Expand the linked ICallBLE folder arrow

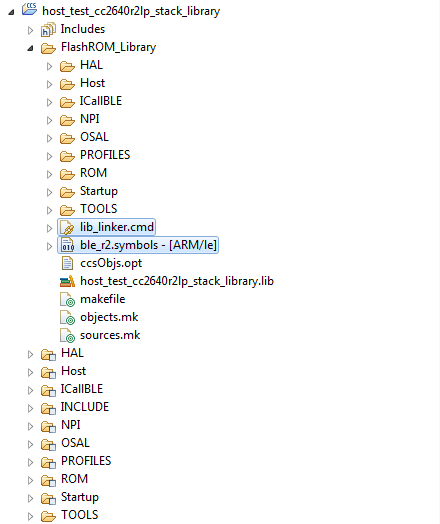(x=30, y=390)
